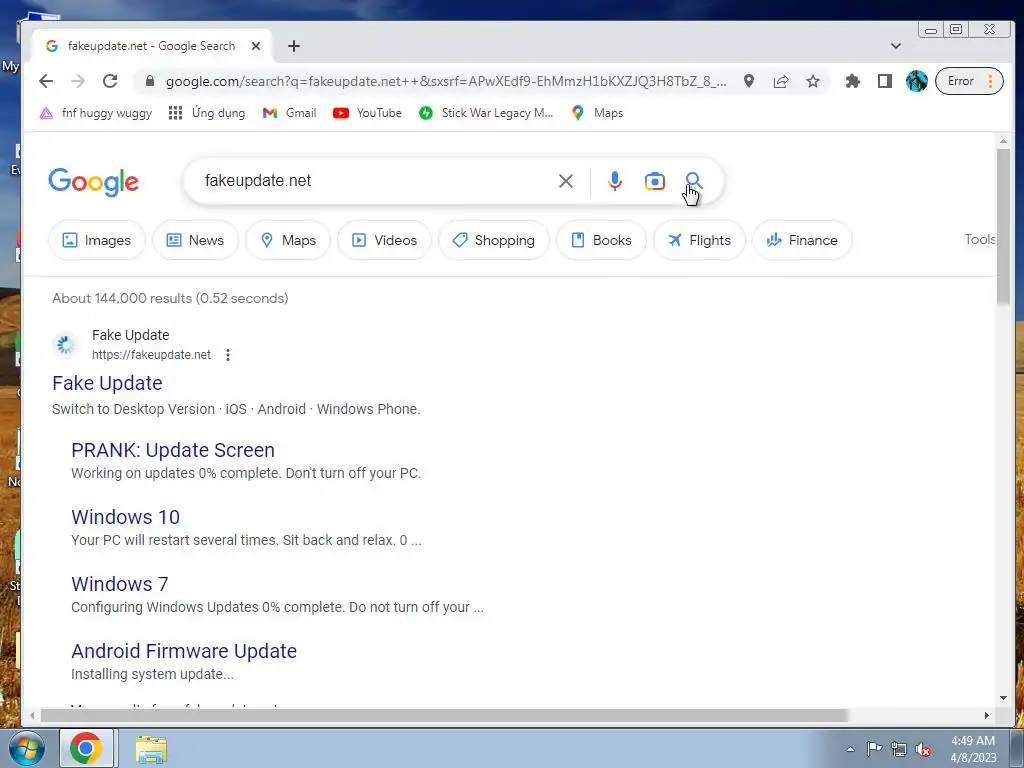The image size is (1024, 768).
Task: Switch to Finance results
Action: (x=802, y=240)
